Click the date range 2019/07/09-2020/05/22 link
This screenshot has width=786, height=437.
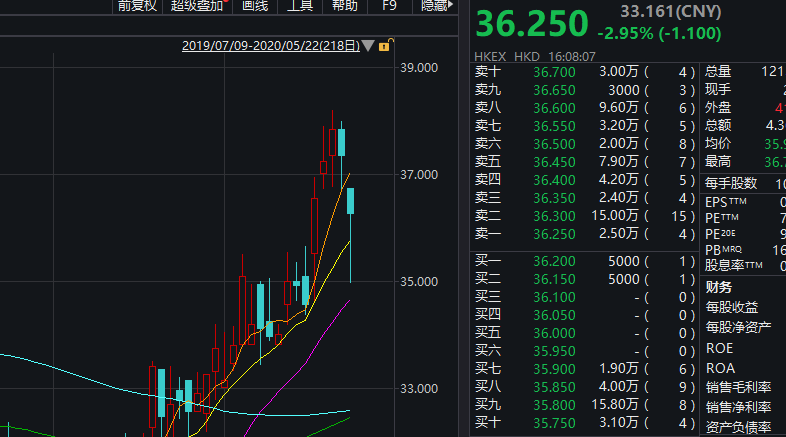coord(271,46)
